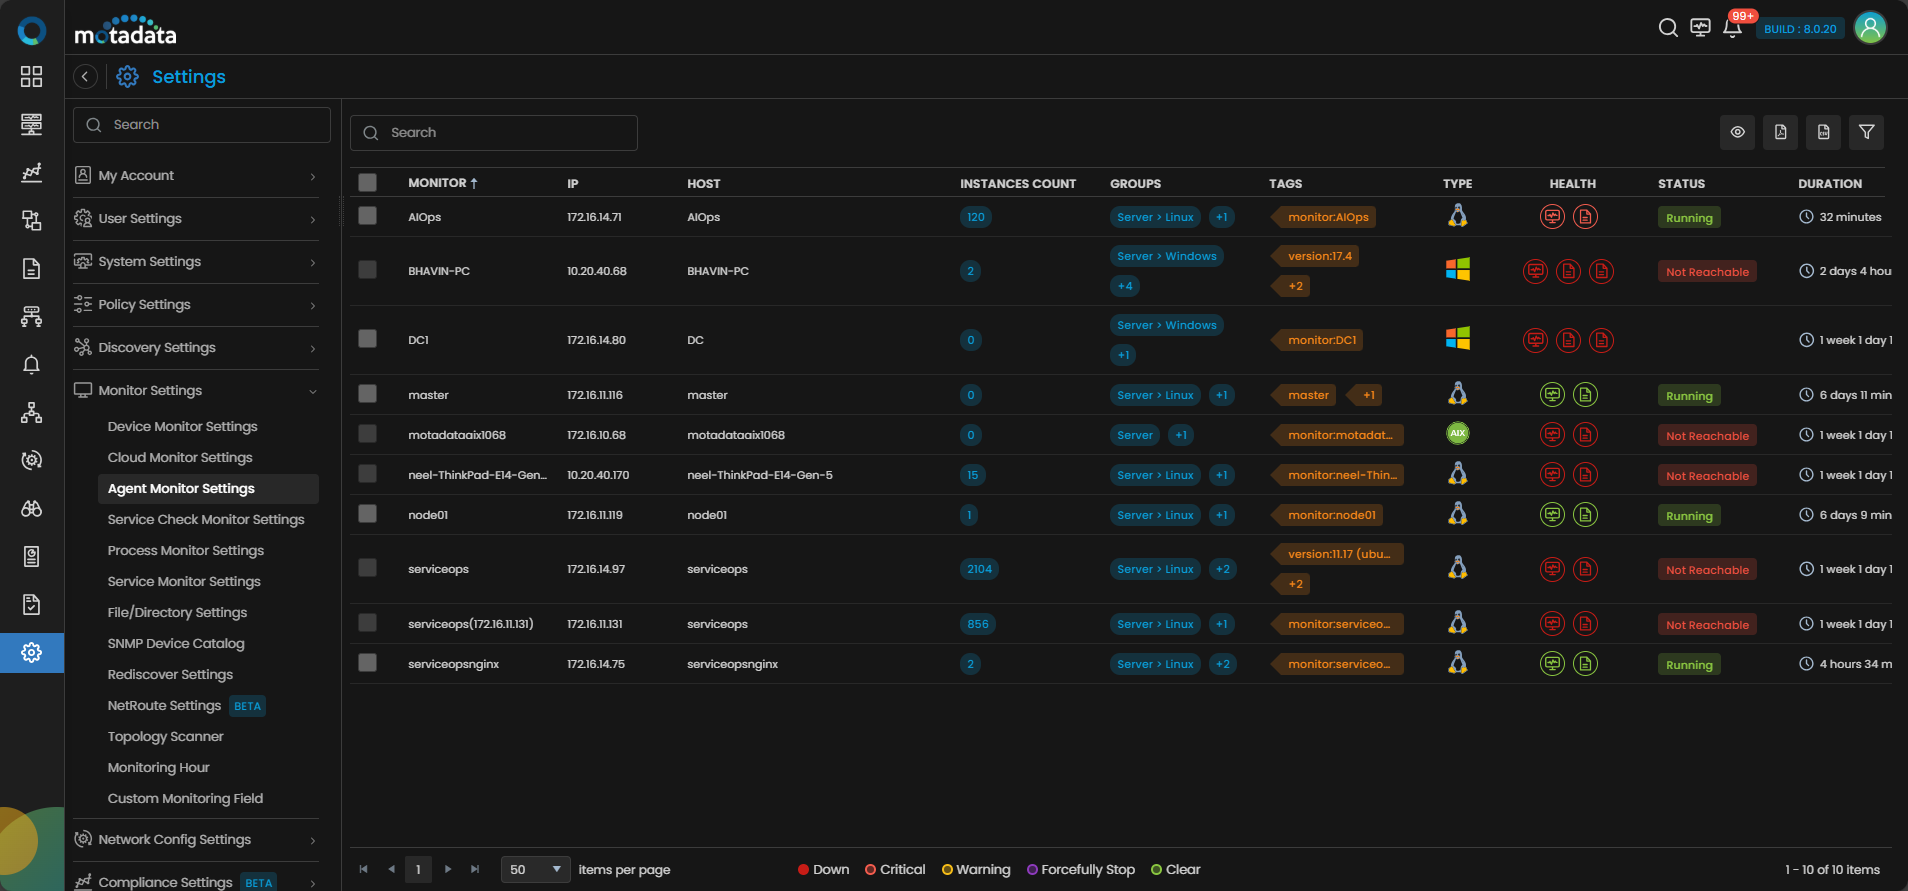Select the active Settings gear in the sidebar
Viewport: 1908px width, 891px height.
pyautogui.click(x=32, y=653)
